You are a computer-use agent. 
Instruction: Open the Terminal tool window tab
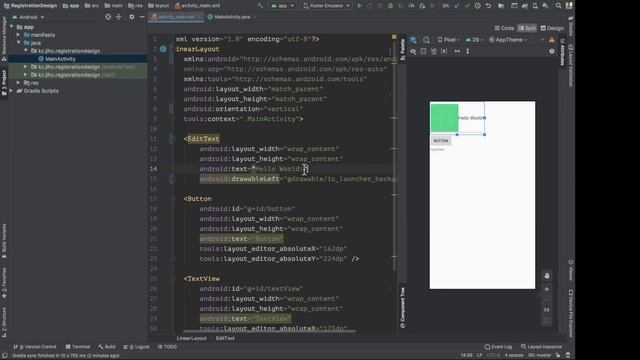[x=78, y=347]
